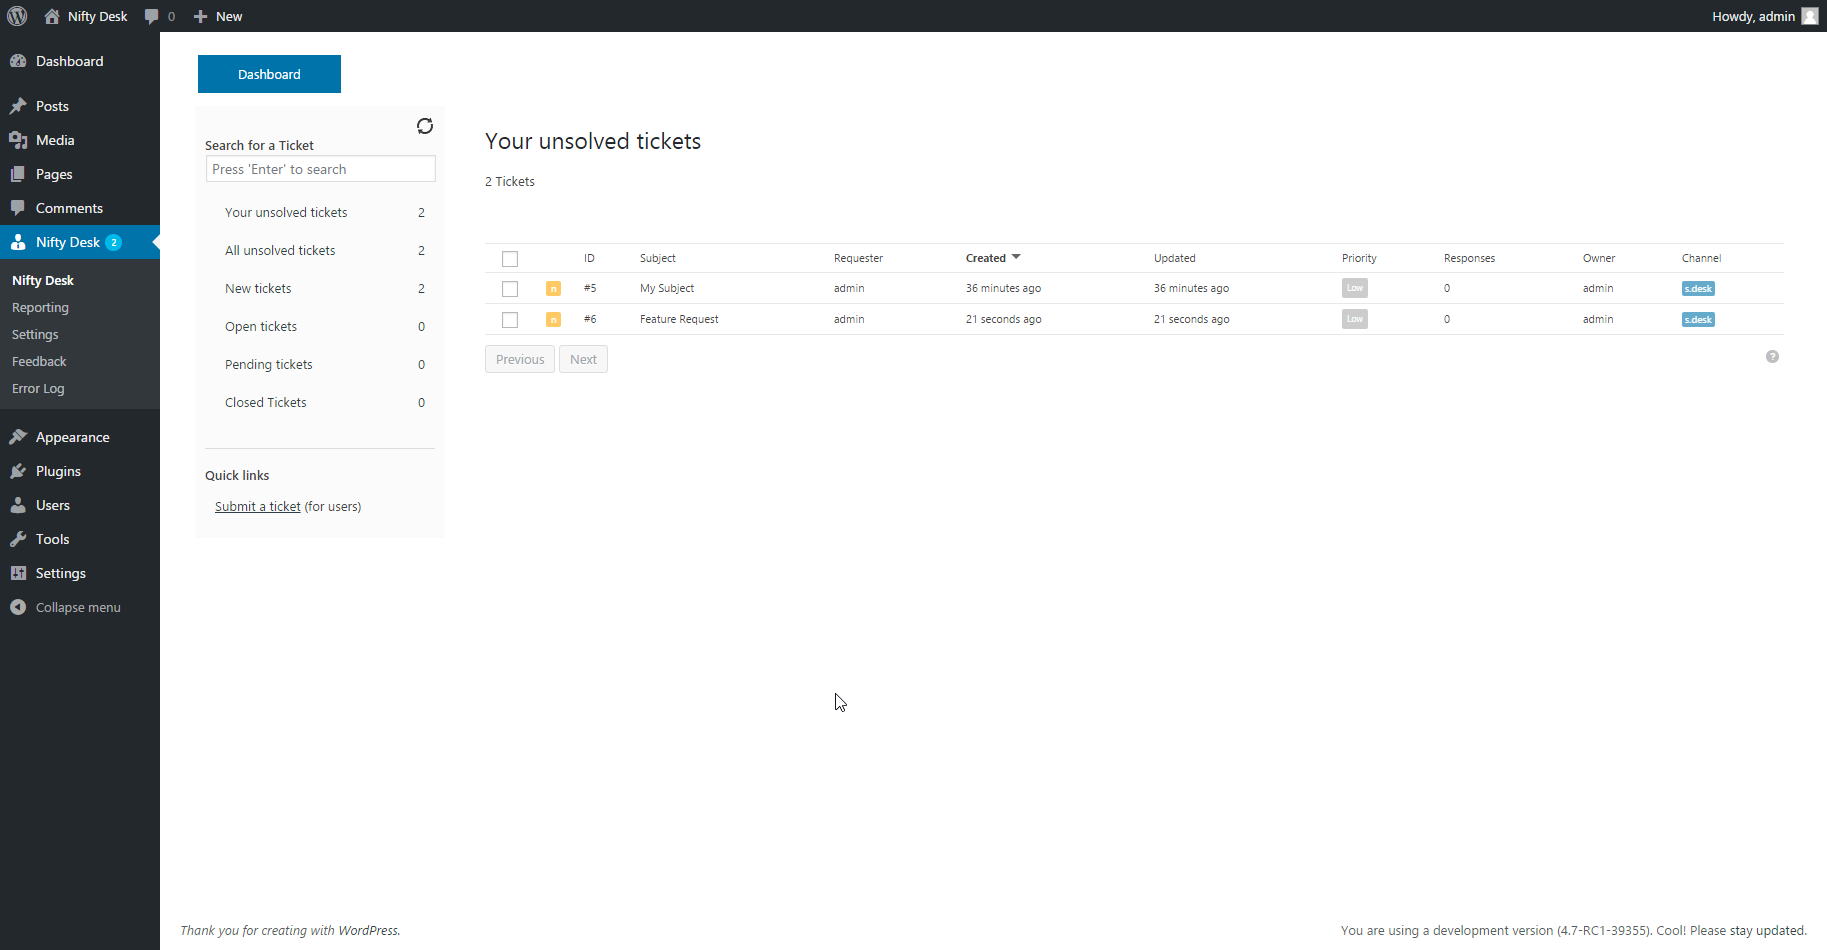Click the Subject column header

pos(658,258)
